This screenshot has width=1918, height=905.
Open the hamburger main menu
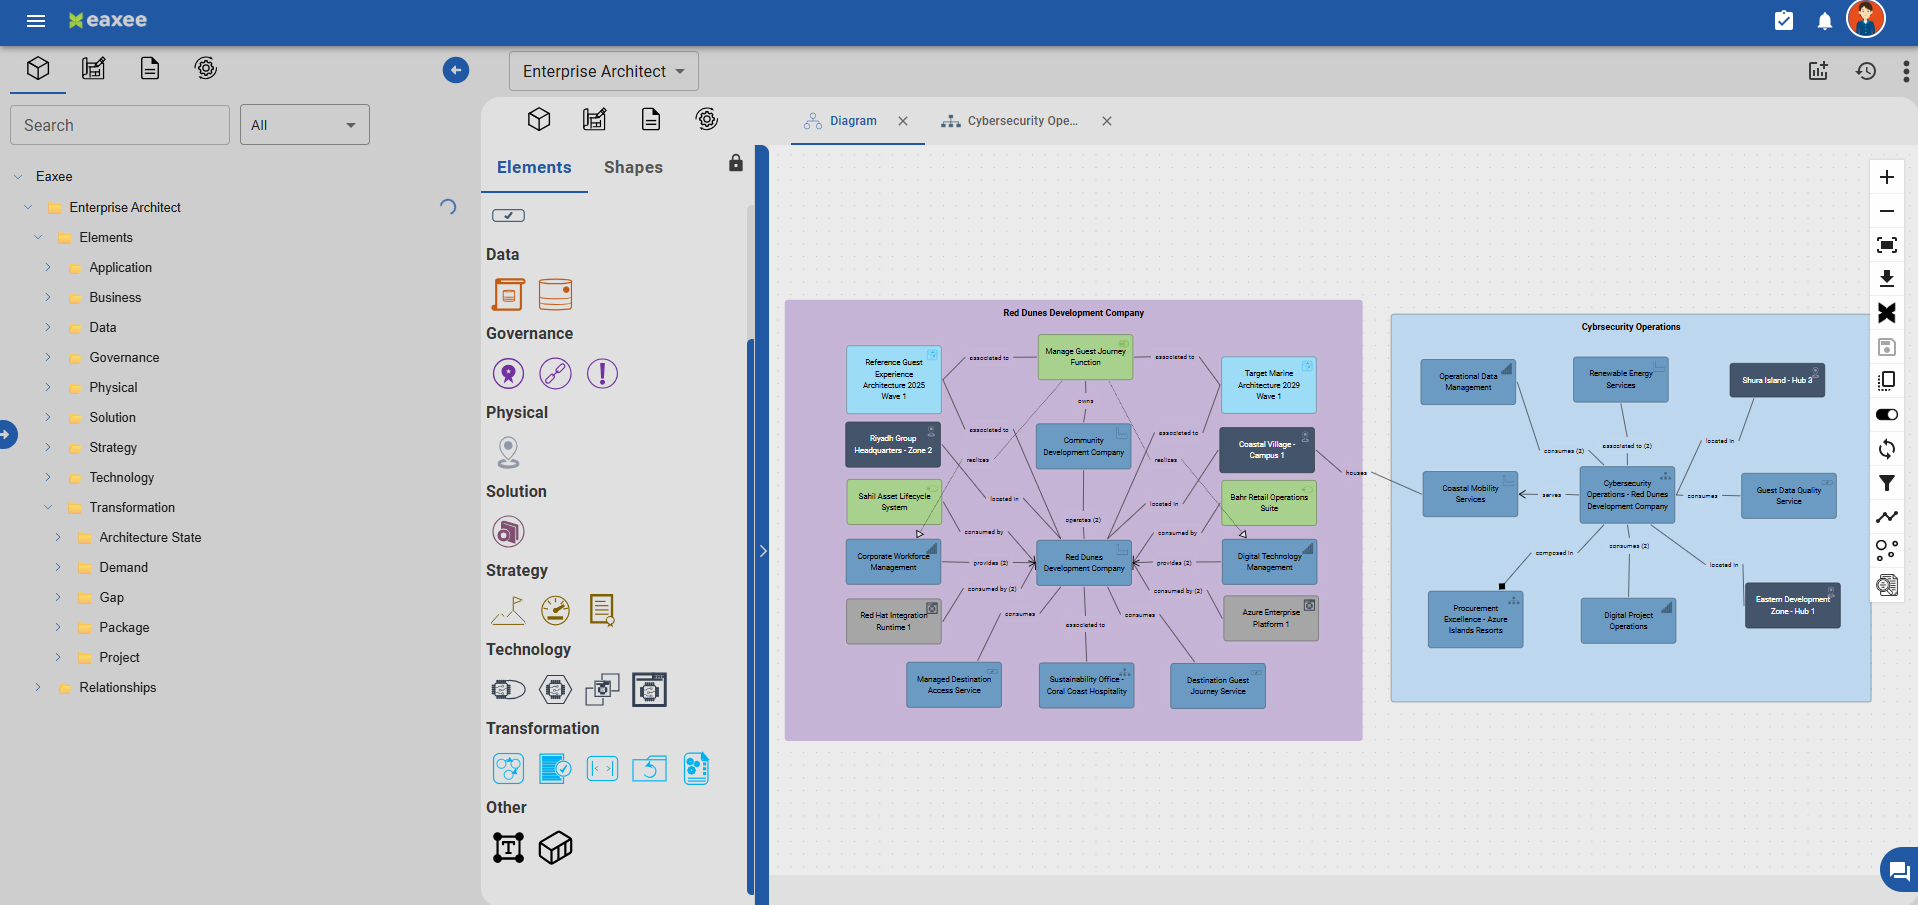tap(36, 21)
